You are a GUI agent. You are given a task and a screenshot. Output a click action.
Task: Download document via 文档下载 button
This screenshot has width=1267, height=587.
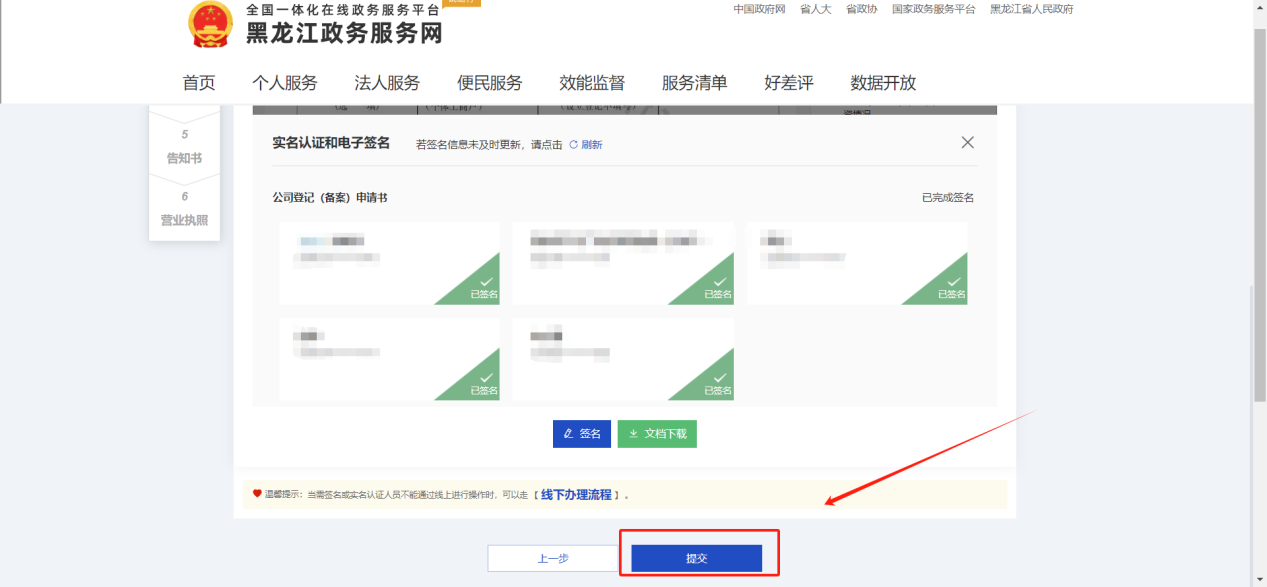pos(657,434)
